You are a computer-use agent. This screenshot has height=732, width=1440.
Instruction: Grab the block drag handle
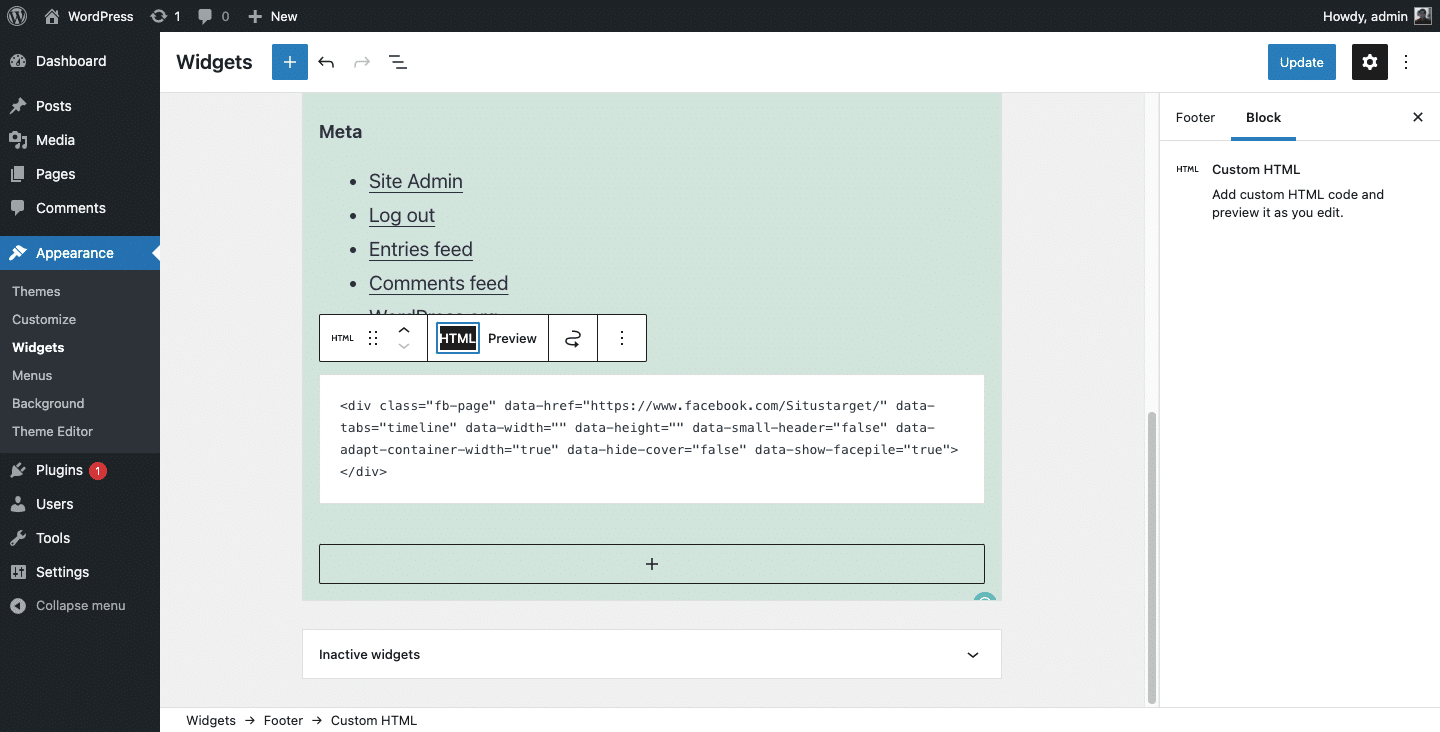coord(373,338)
